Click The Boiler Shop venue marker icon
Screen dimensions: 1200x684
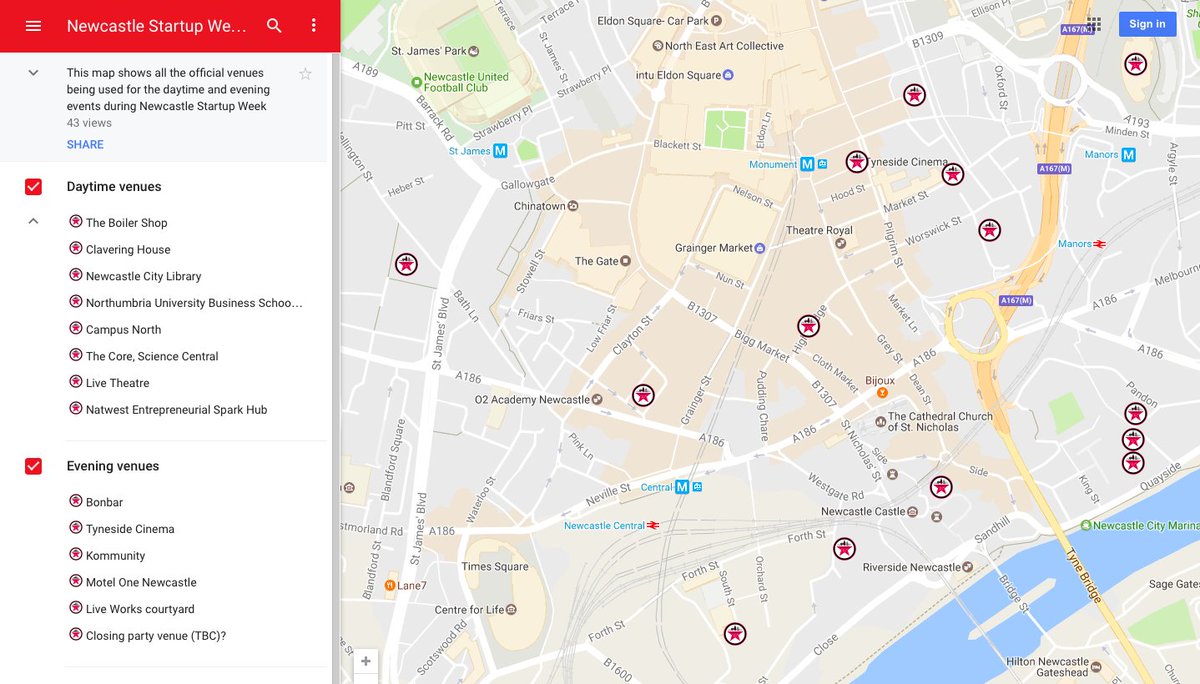click(x=76, y=221)
